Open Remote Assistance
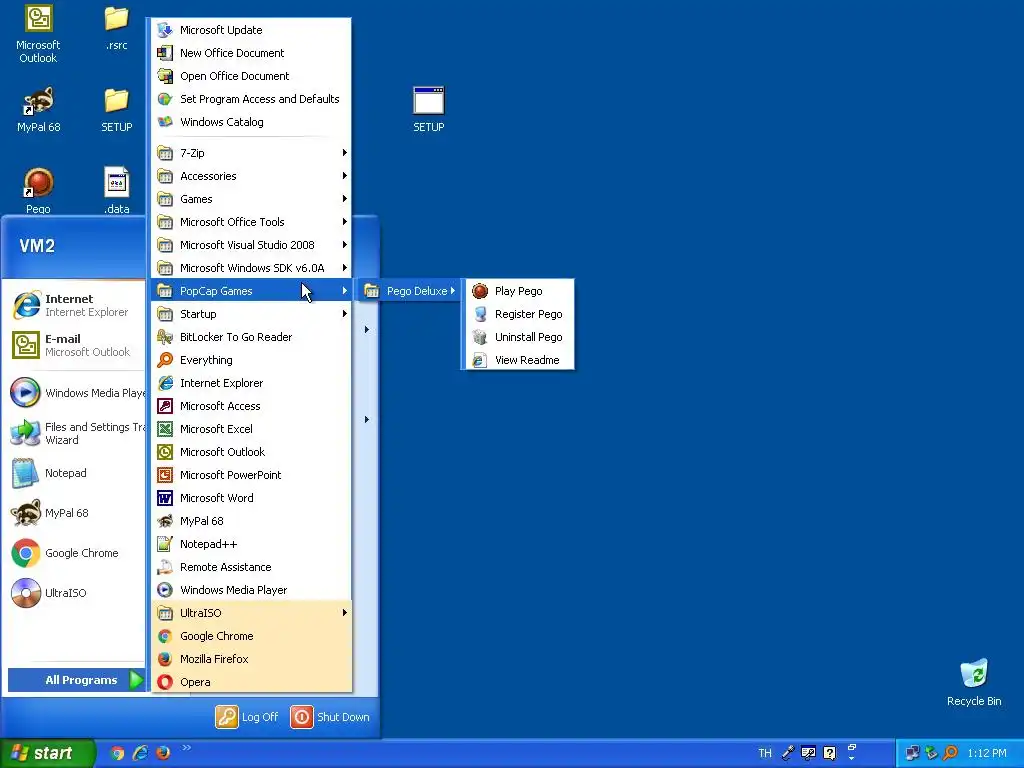 (x=252, y=567)
